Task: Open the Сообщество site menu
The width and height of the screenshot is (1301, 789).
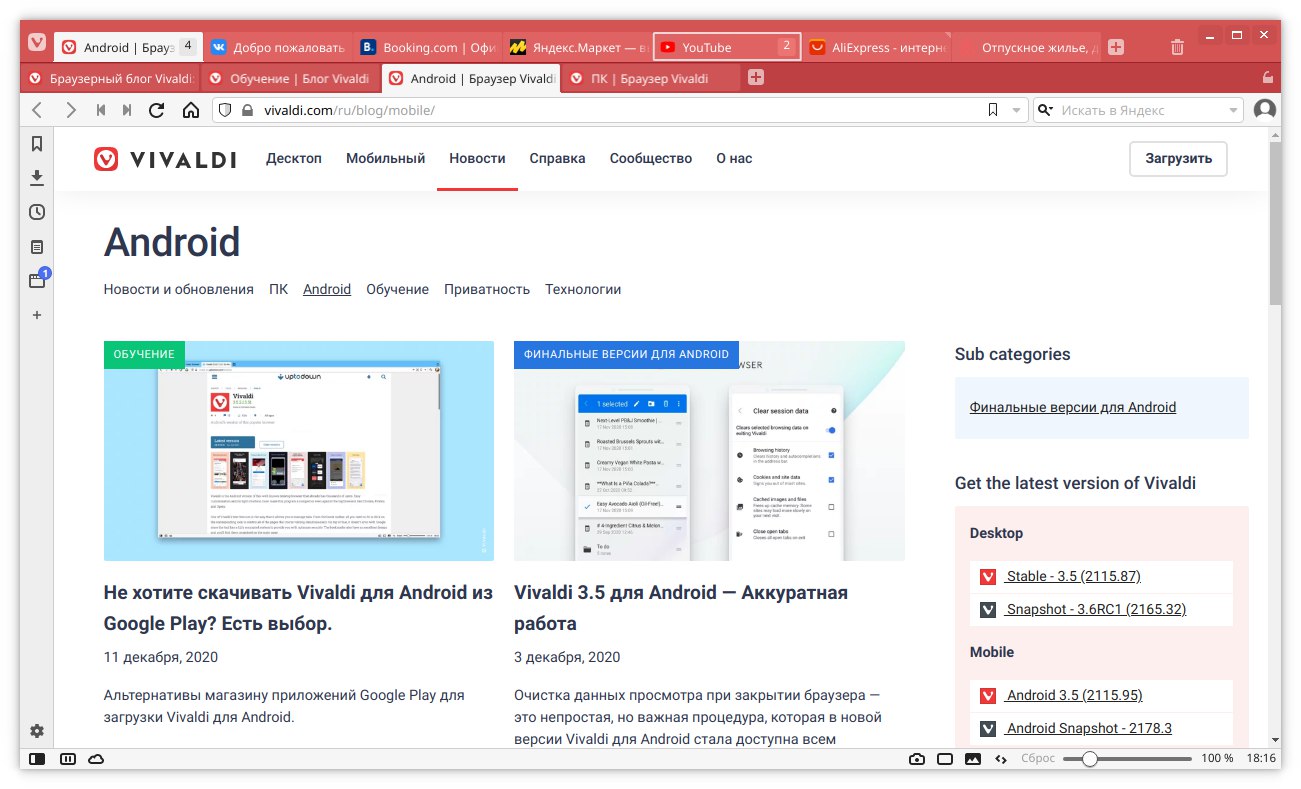Action: (651, 158)
